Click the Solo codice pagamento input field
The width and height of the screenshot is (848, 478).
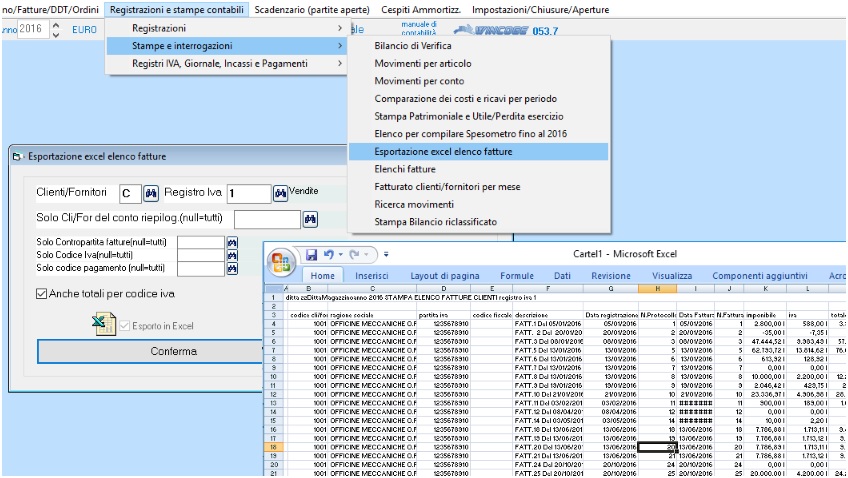pos(201,269)
